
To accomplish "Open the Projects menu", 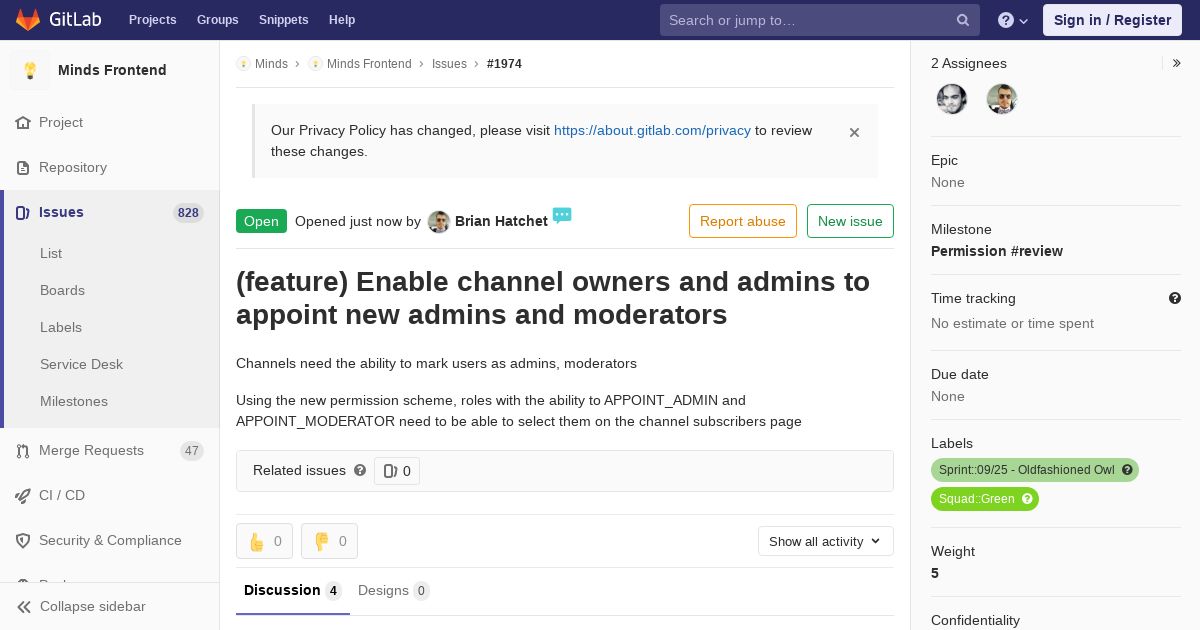I will coord(152,20).
